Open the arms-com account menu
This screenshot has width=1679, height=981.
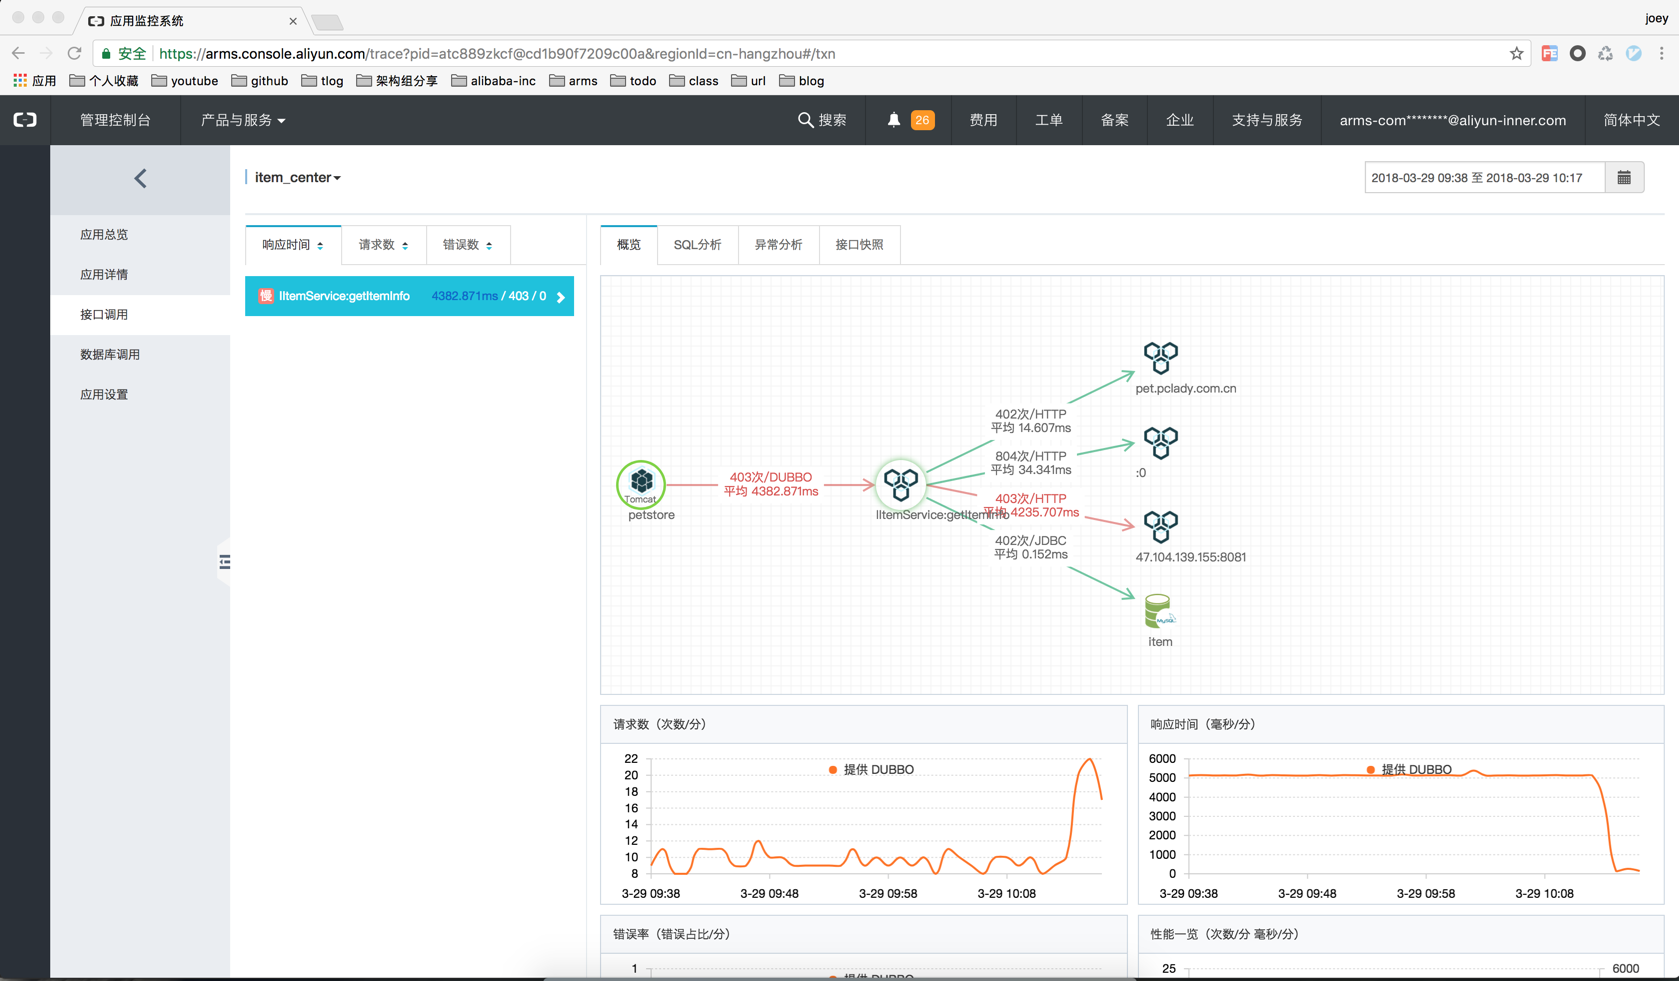1452,120
